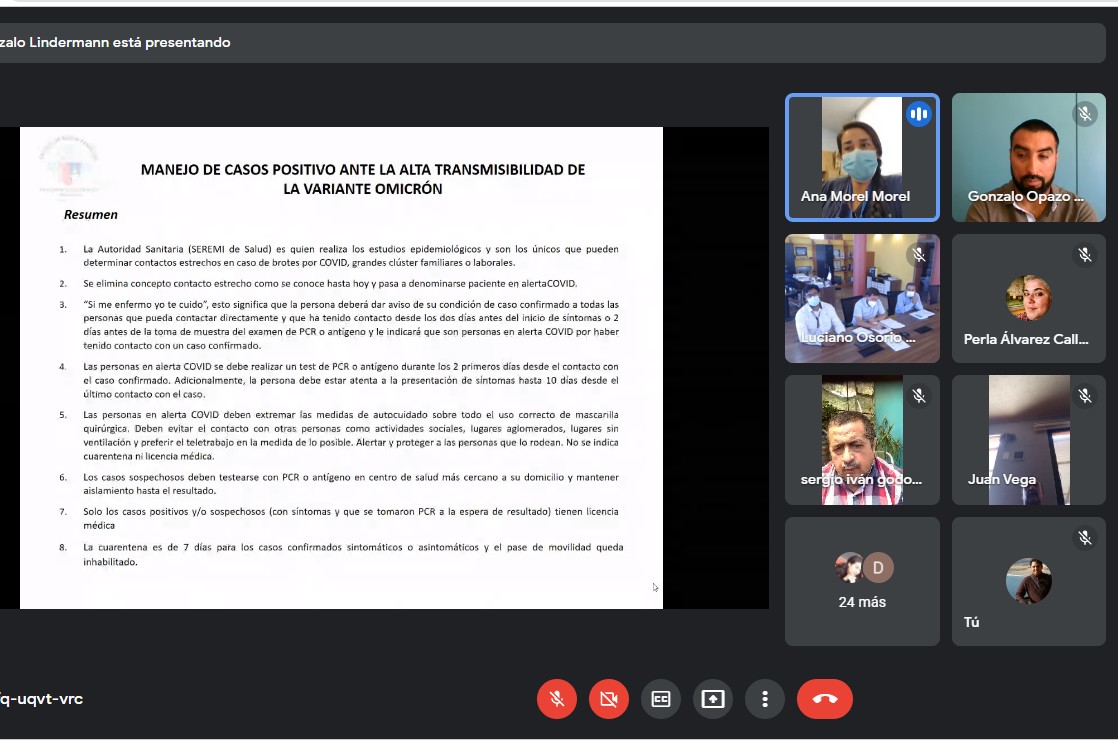This screenshot has width=1118, height=742.
Task: Click the presented Omicrón slide
Action: coord(341,367)
